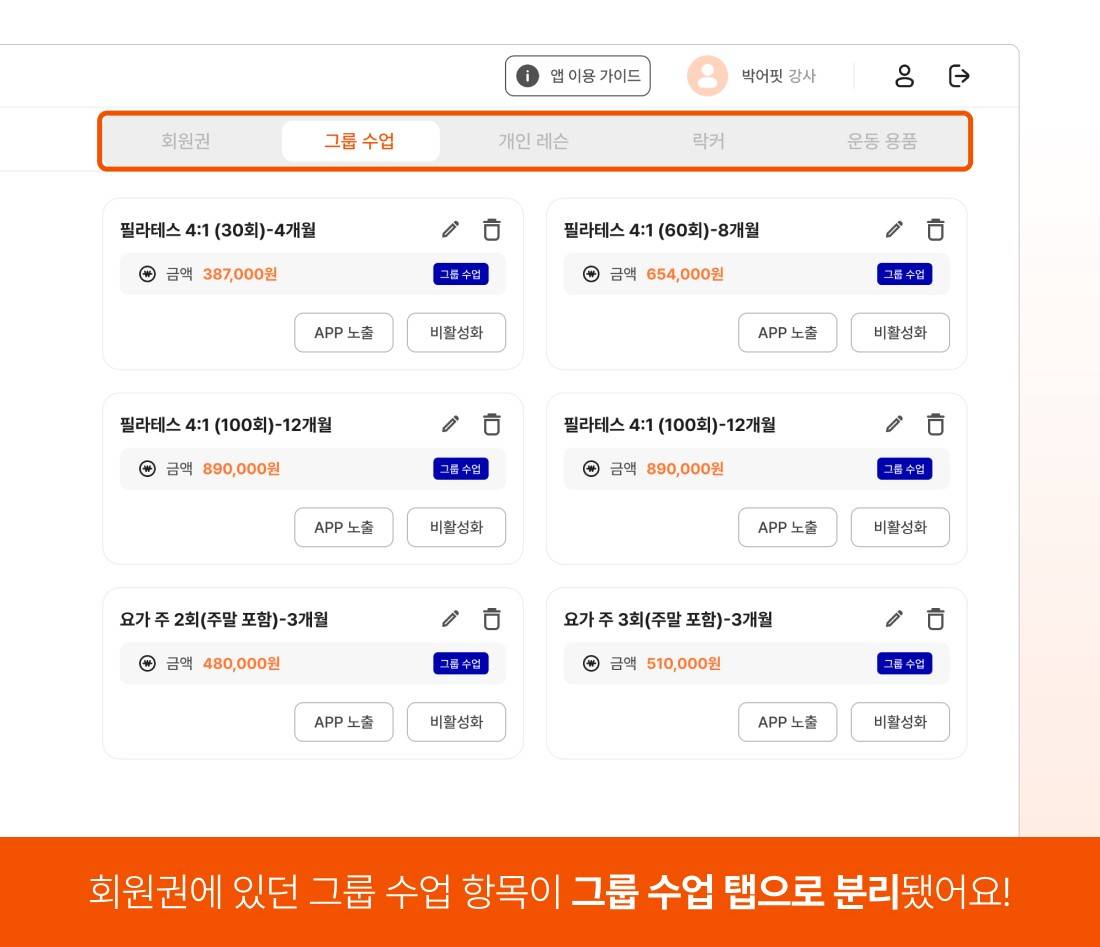Delete 필라테스 4:1 (30회)-4개월 with trash icon
The width and height of the screenshot is (1100, 947).
[x=491, y=230]
